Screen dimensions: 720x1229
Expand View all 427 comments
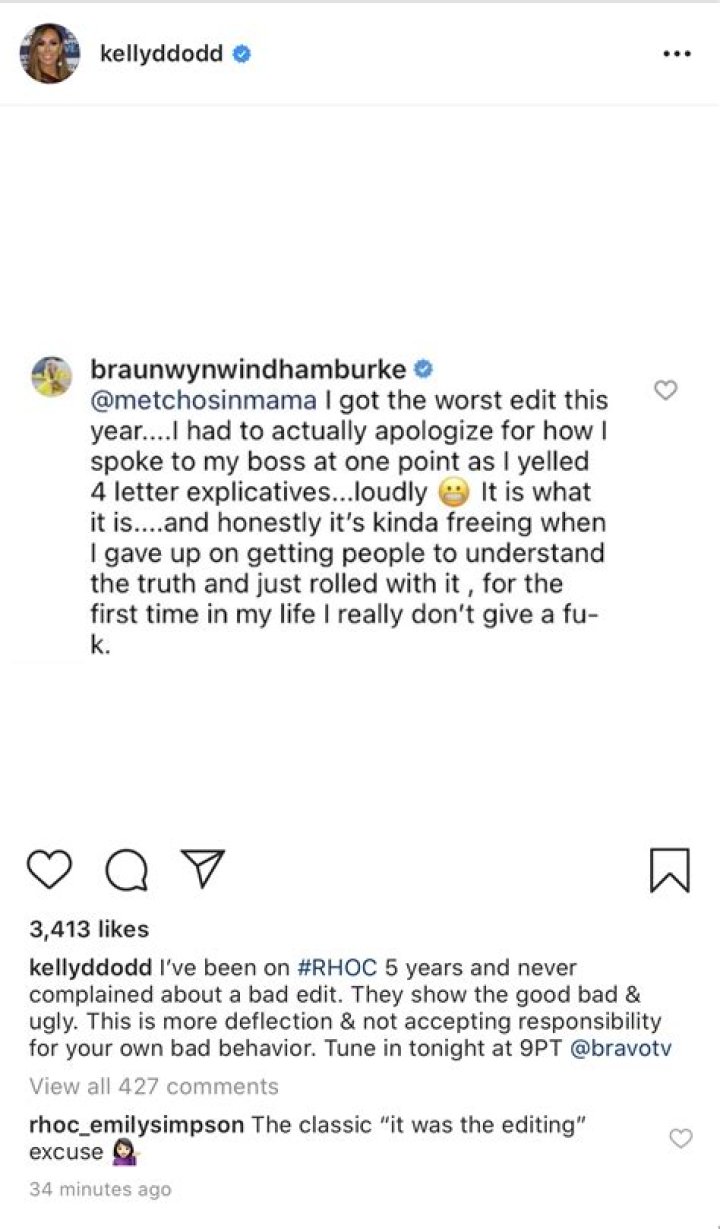point(154,1086)
